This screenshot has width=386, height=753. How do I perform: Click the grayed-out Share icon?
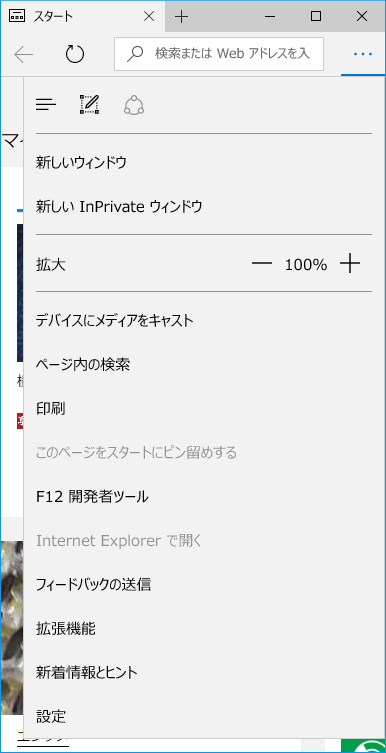(x=134, y=104)
